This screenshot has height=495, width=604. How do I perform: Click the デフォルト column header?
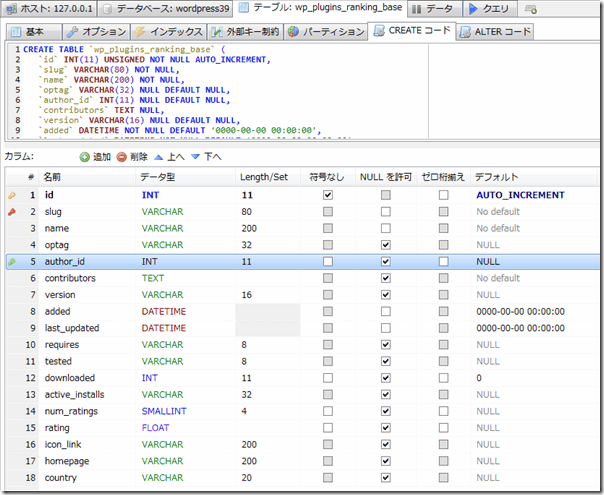coord(535,177)
